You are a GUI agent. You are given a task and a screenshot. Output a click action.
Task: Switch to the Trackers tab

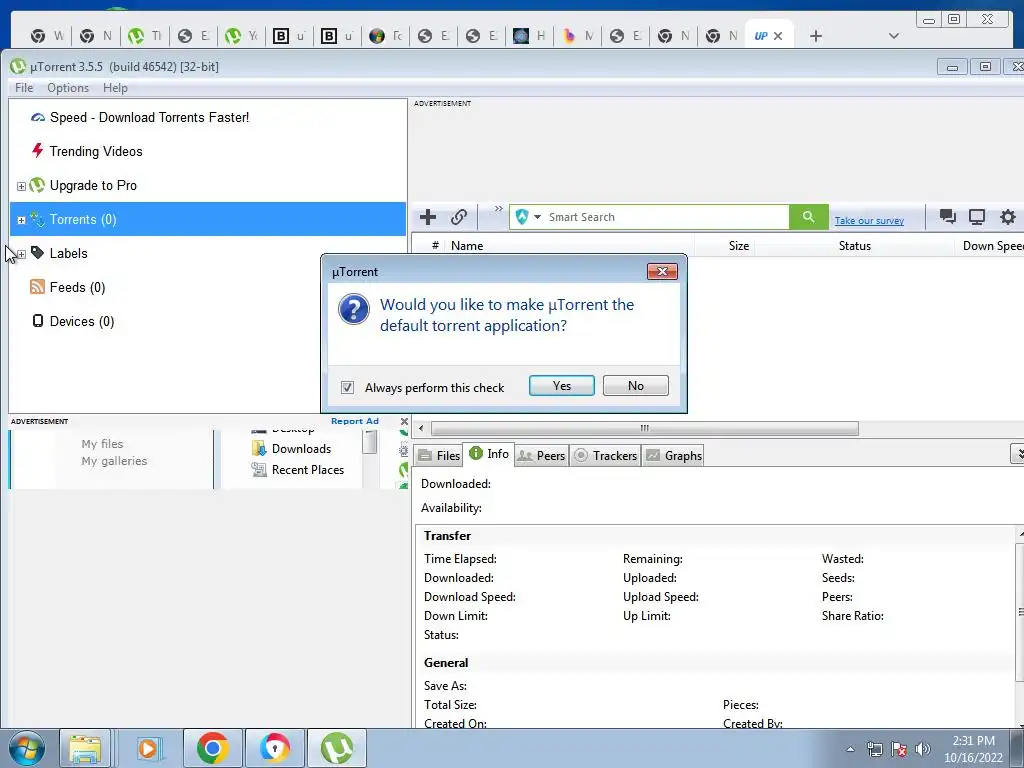click(x=605, y=455)
